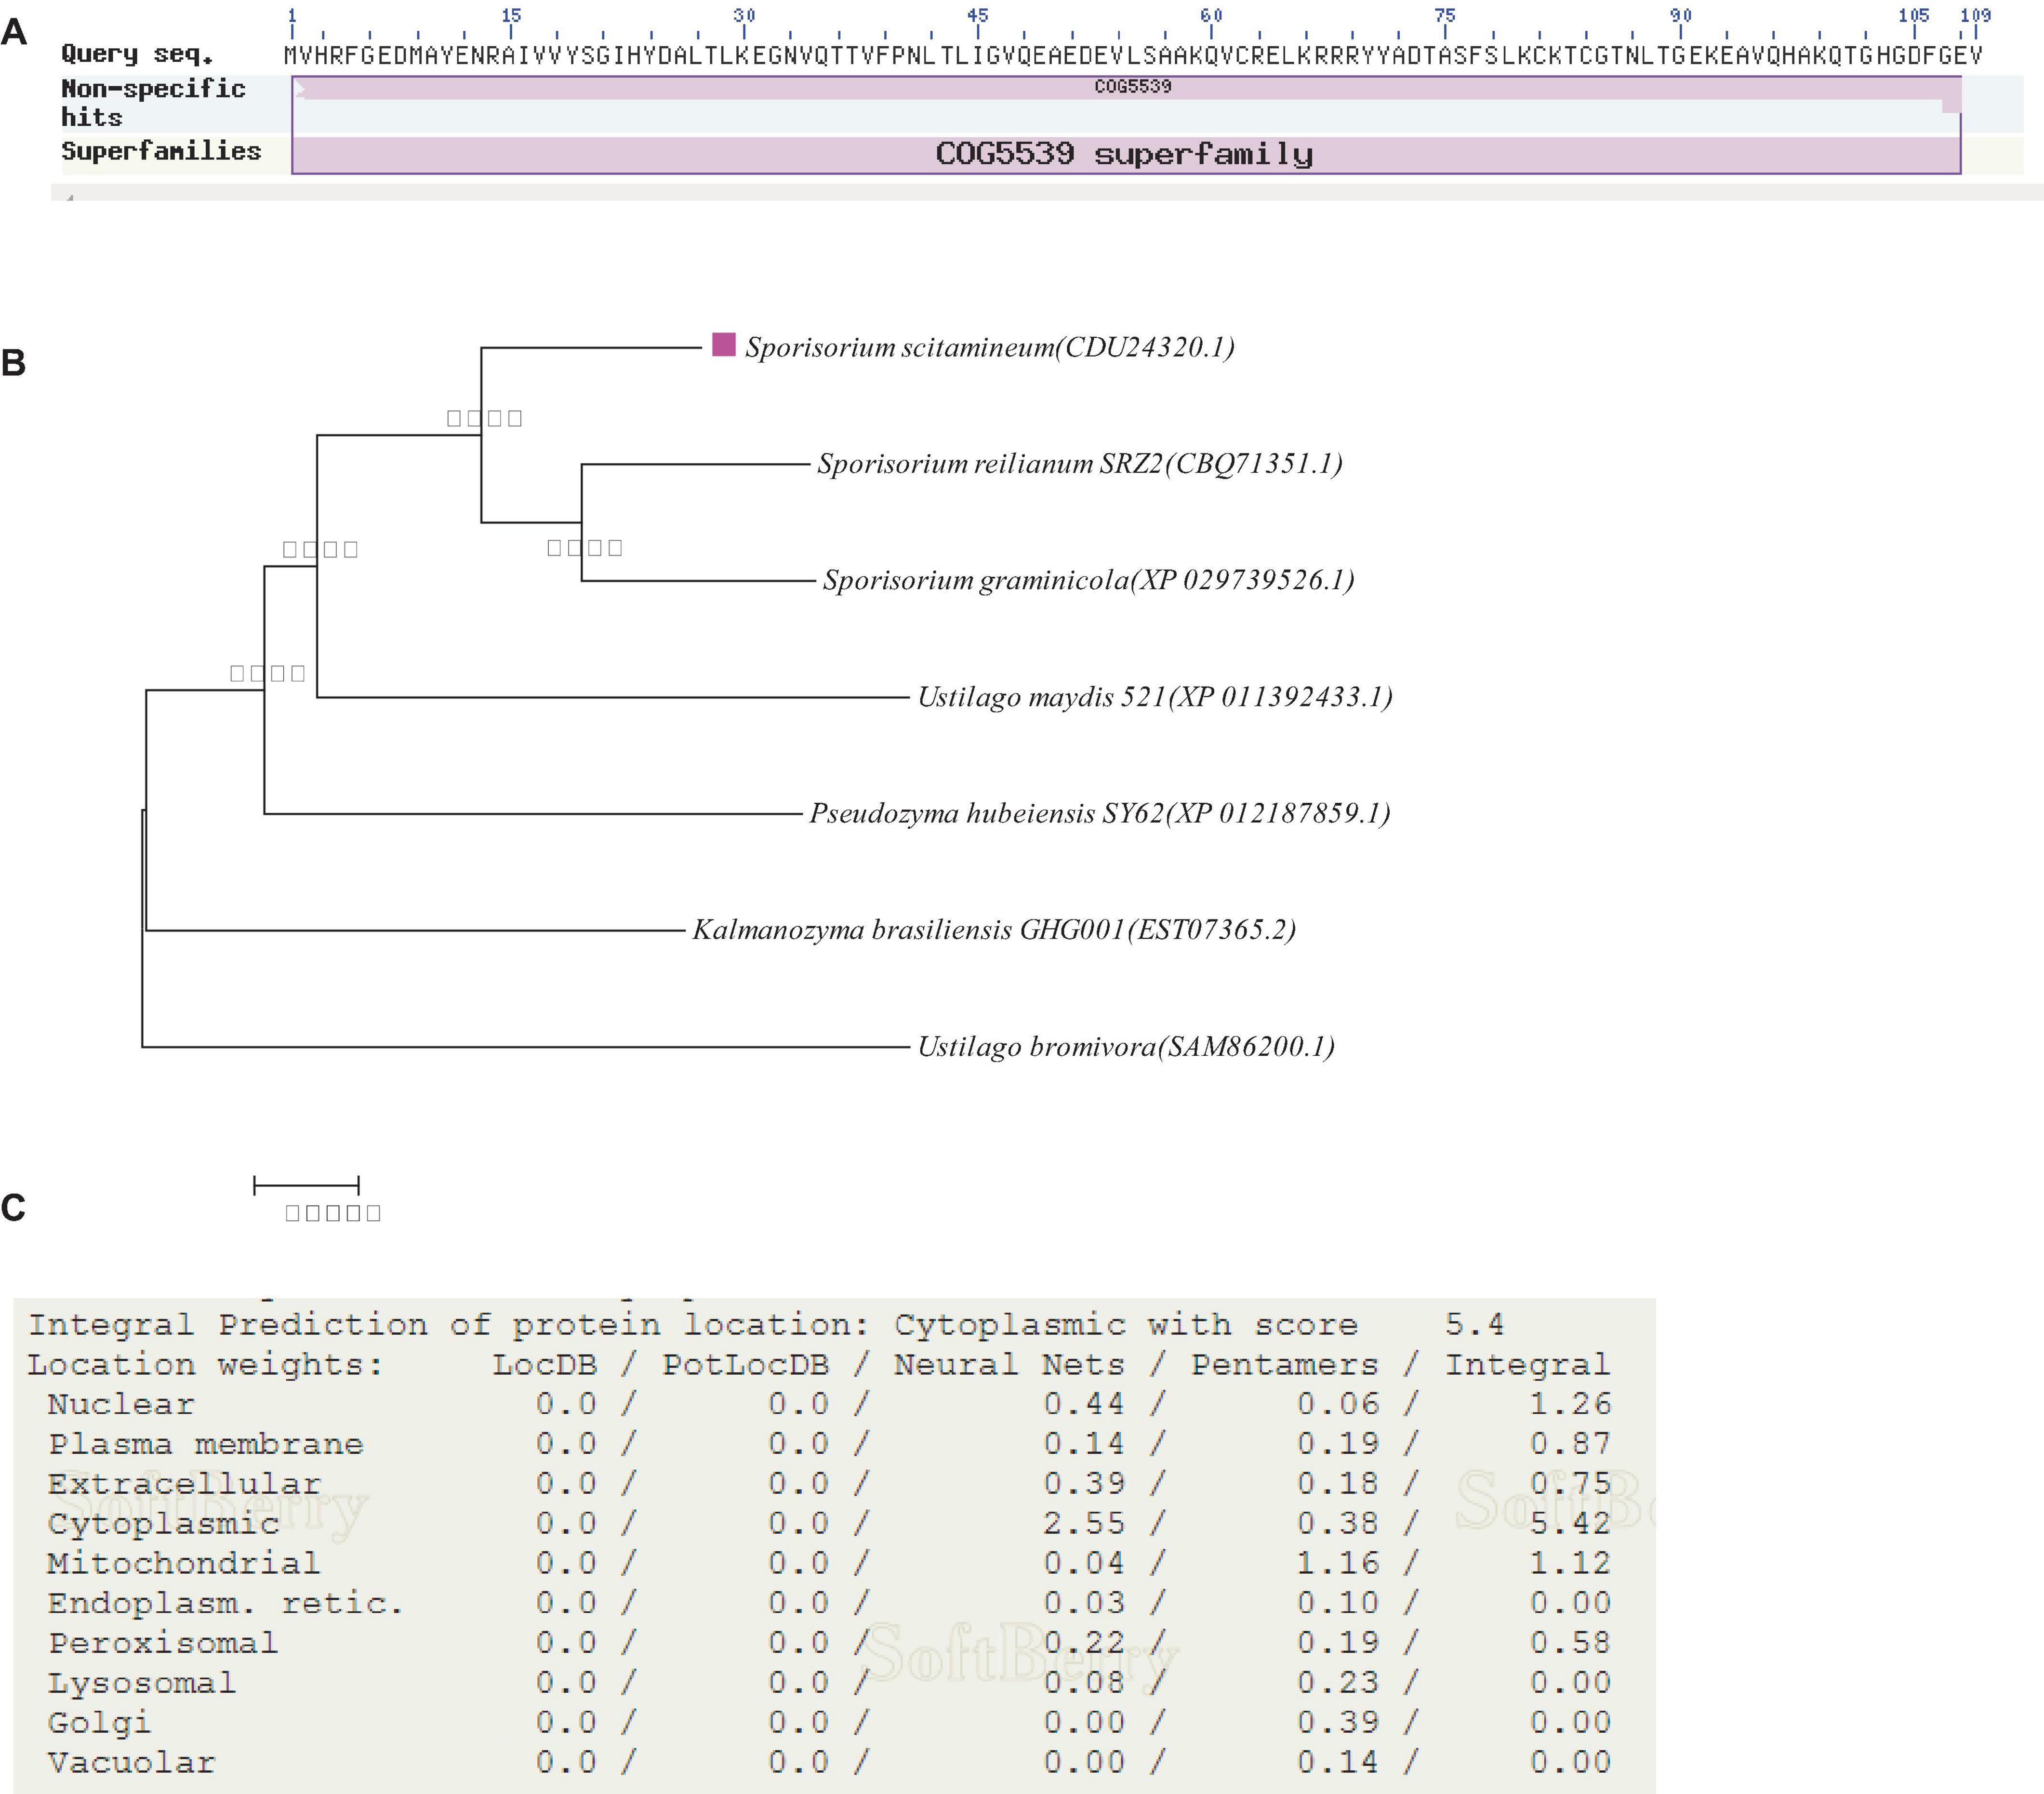Screen dimensions: 2044x1794
Task: Select Sporisorium scitamineum(CDU24320.1) leaf label
Action: 990,347
